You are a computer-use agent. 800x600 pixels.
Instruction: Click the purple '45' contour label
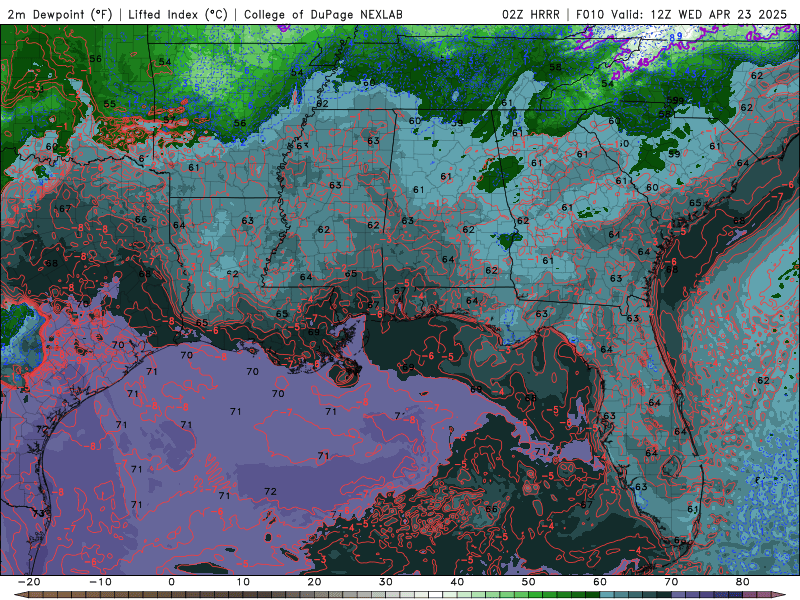coord(643,62)
